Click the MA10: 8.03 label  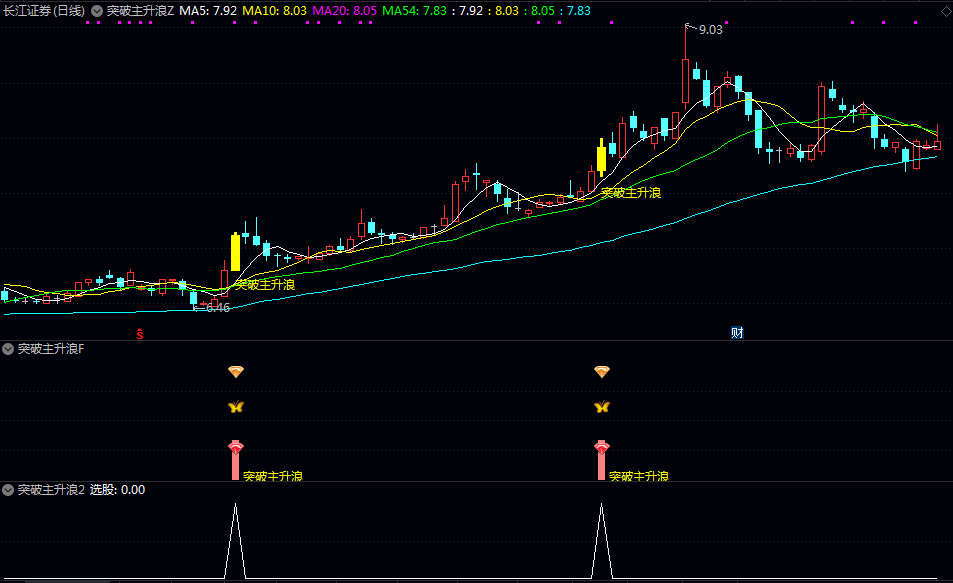click(274, 11)
